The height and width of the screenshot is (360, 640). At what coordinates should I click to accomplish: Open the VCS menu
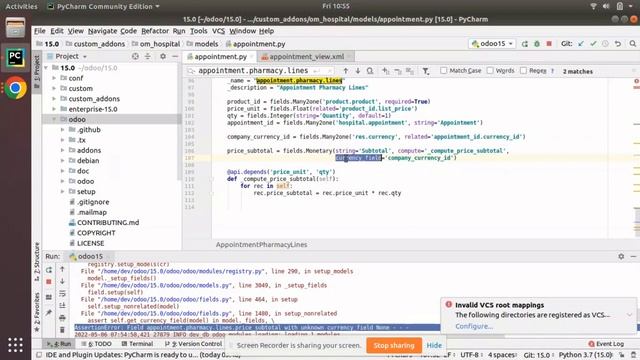click(218, 31)
